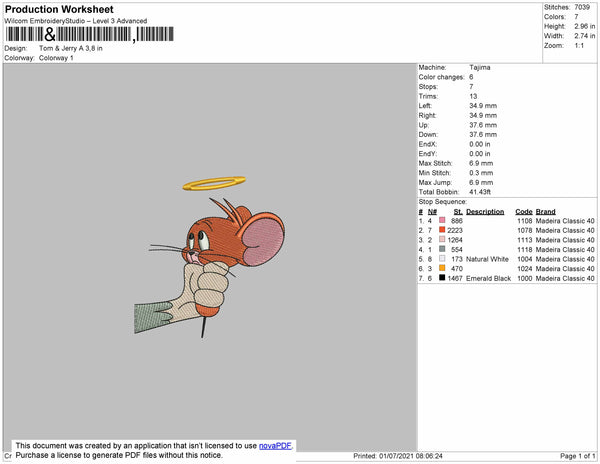Select the Natural White color swatch
The image size is (600, 464).
coord(442,259)
